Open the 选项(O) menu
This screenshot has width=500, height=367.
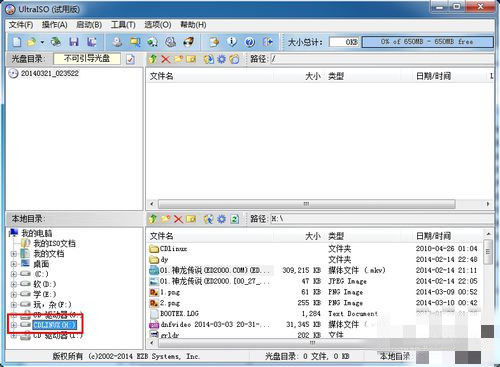[x=158, y=25]
